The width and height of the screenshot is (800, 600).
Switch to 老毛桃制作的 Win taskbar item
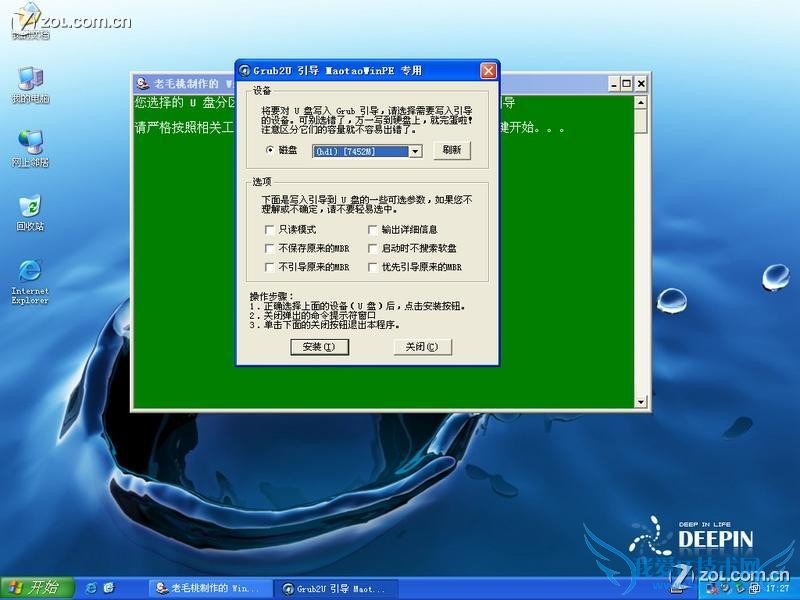click(210, 588)
